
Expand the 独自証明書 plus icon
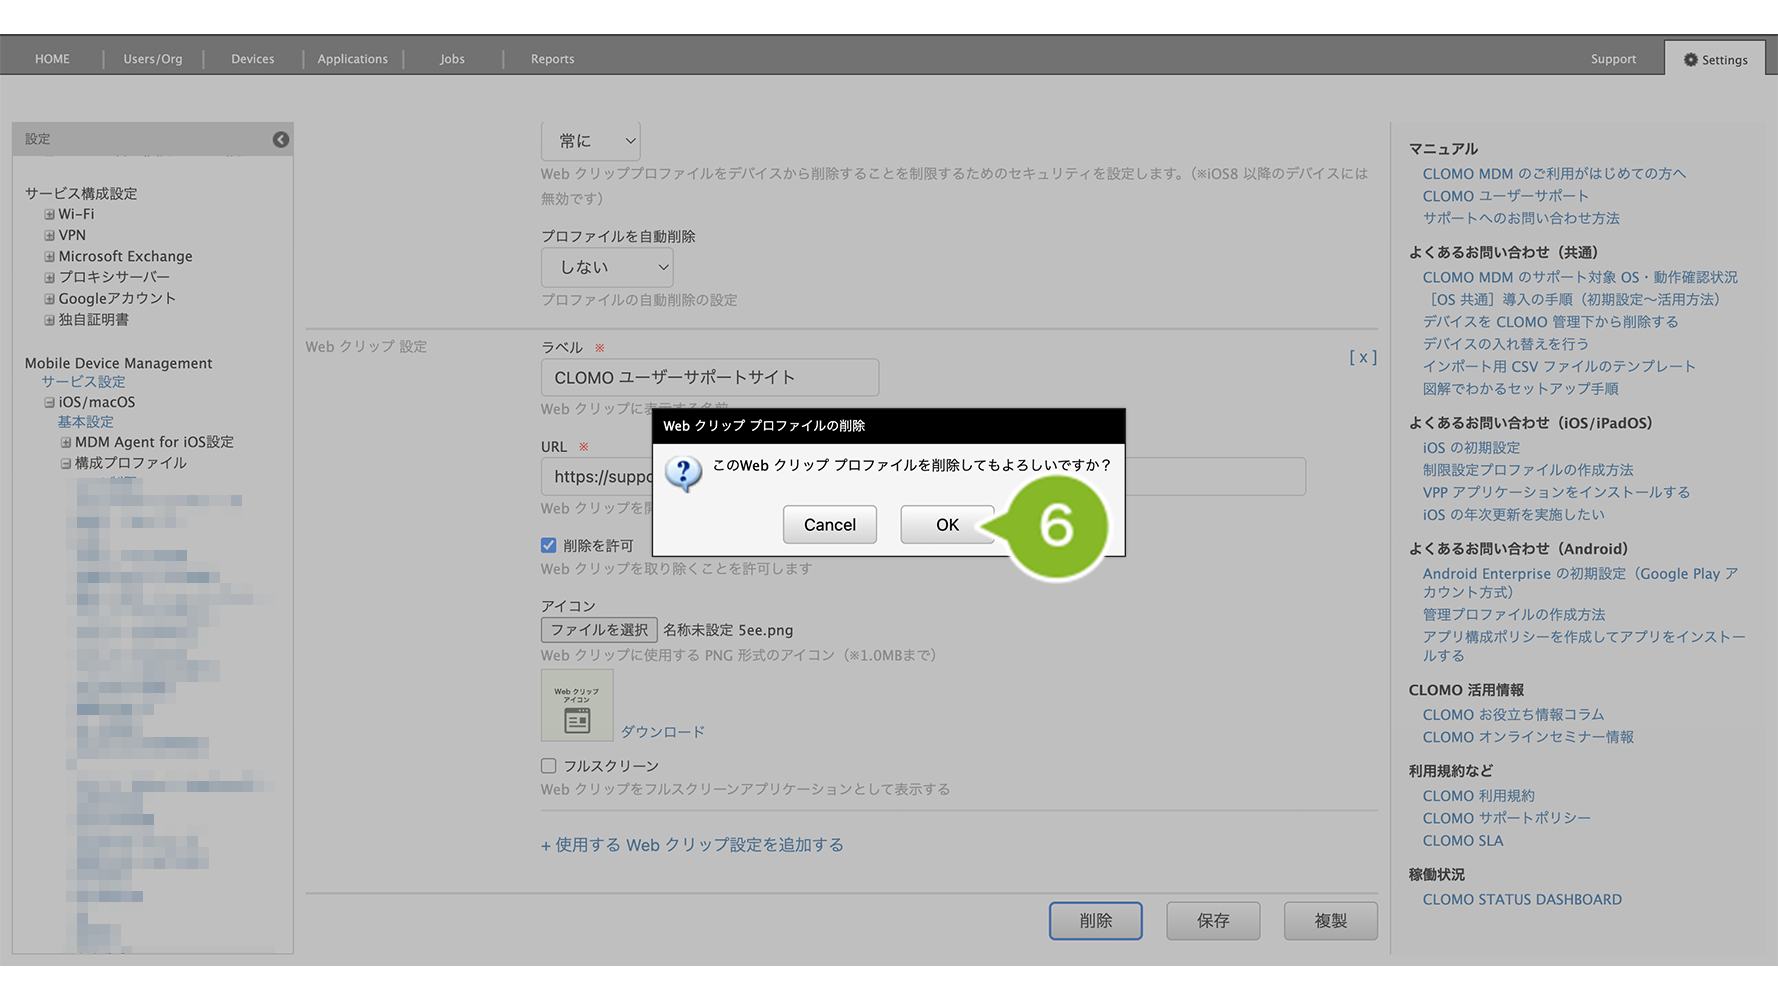pos(49,320)
